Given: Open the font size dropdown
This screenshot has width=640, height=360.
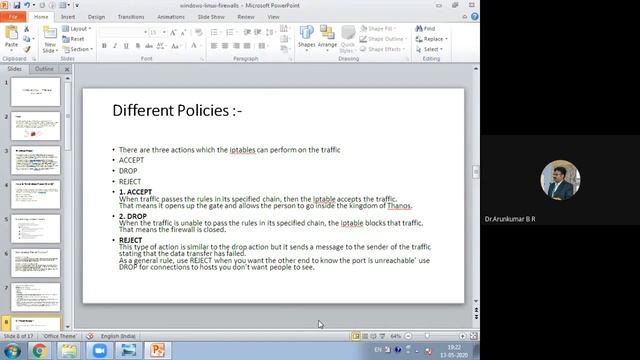Looking at the screenshot, I should tap(164, 32).
